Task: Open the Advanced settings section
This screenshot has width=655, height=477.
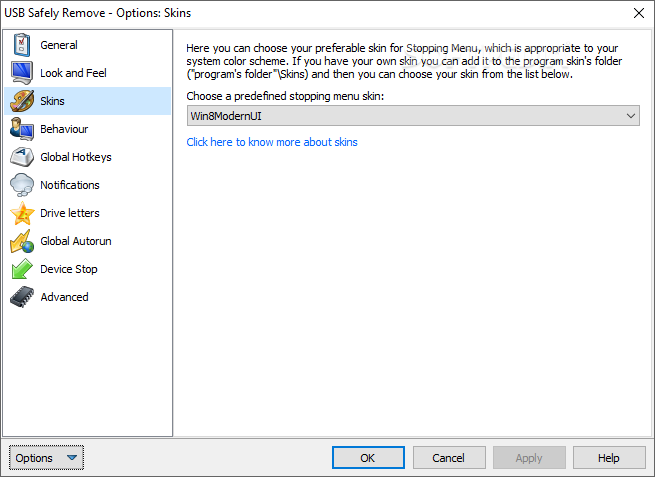Action: (64, 297)
